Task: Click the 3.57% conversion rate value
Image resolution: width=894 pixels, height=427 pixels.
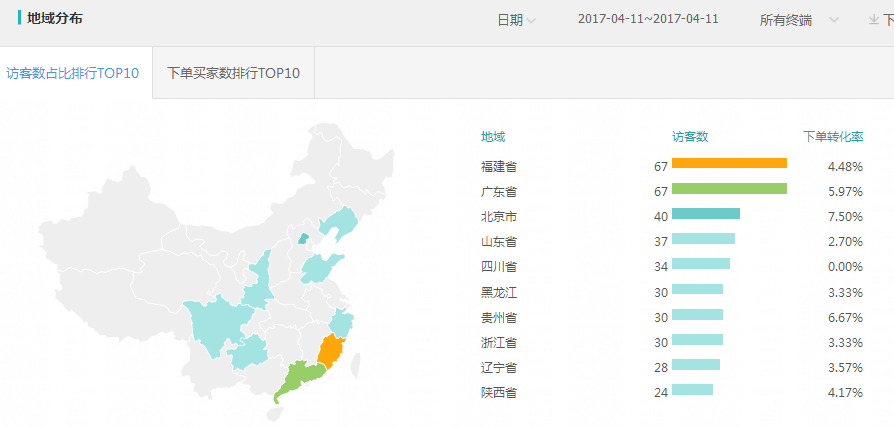Action: [x=845, y=368]
